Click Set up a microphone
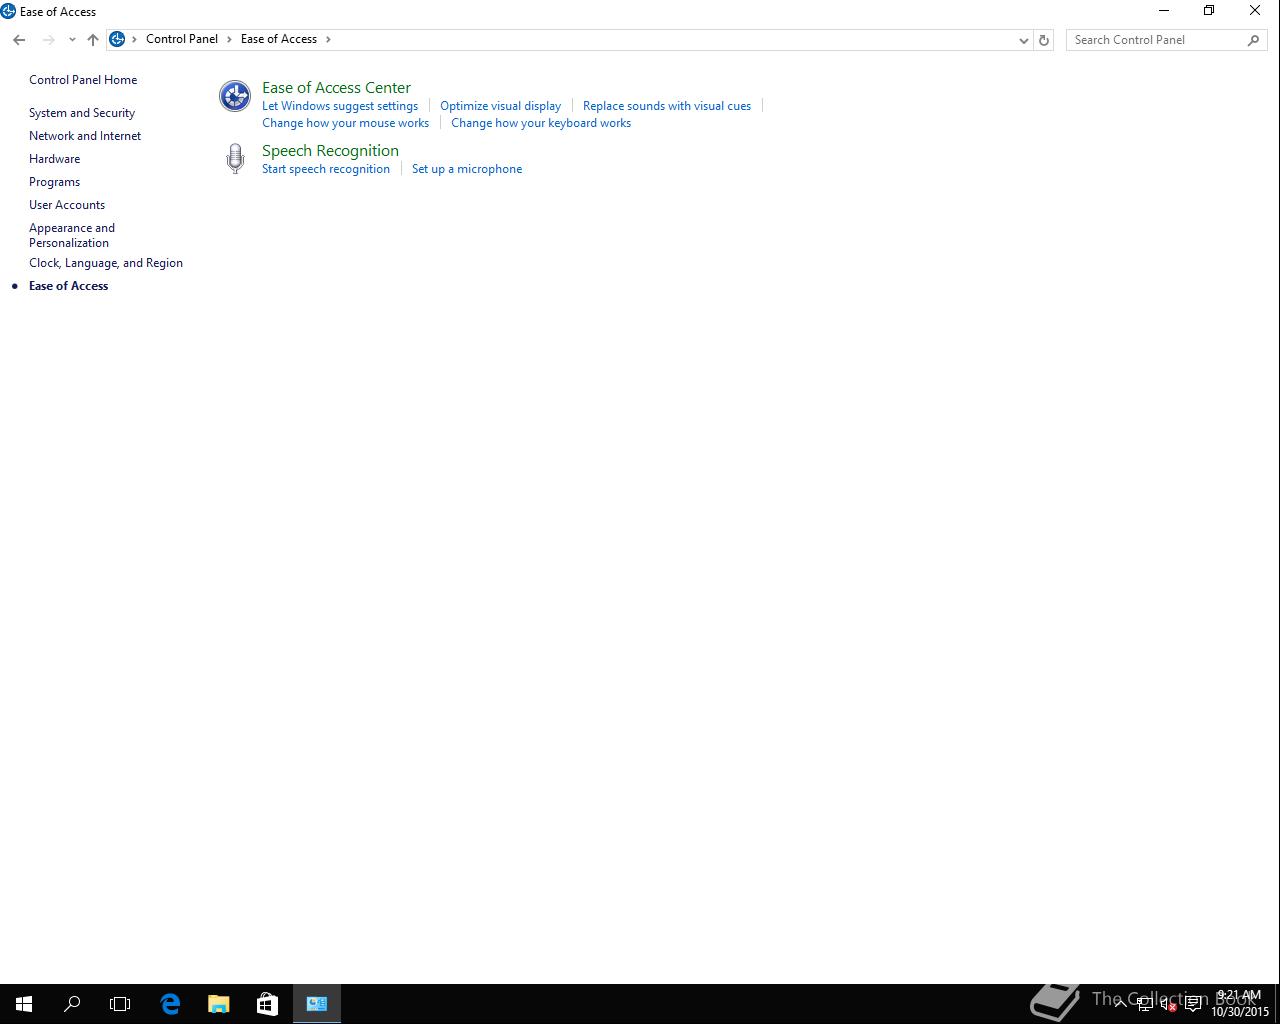Image resolution: width=1280 pixels, height=1024 pixels. pyautogui.click(x=467, y=169)
